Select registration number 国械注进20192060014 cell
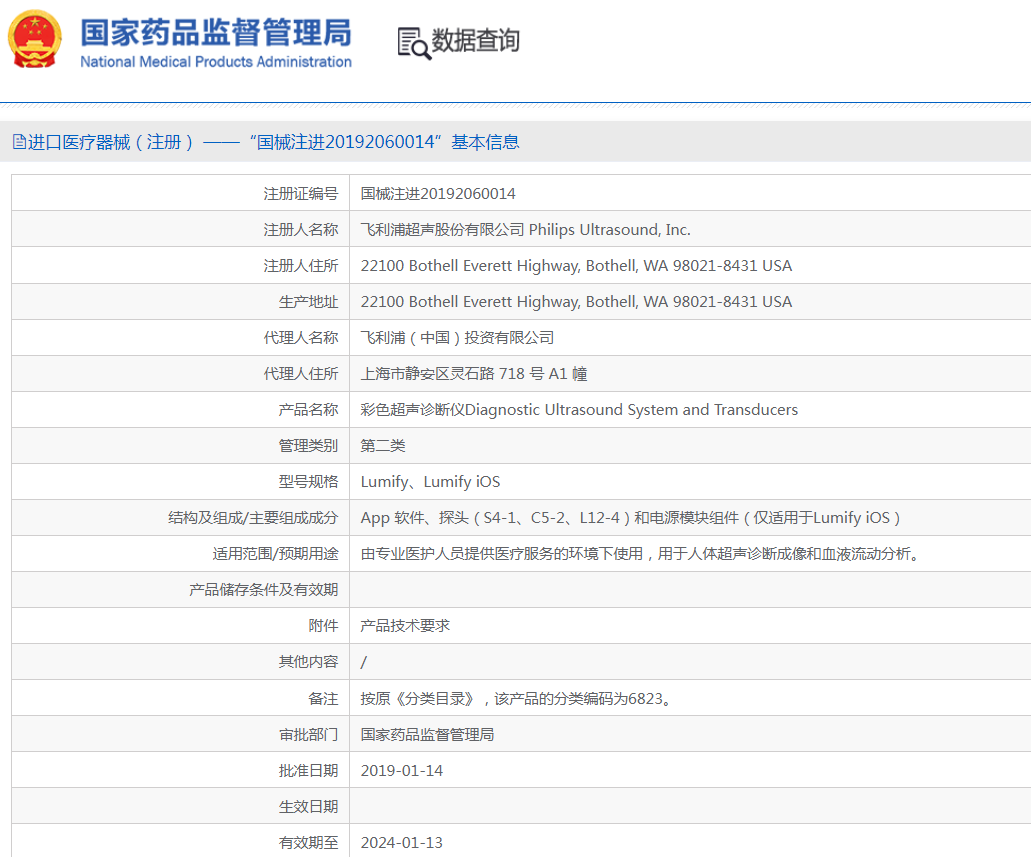 (x=438, y=194)
